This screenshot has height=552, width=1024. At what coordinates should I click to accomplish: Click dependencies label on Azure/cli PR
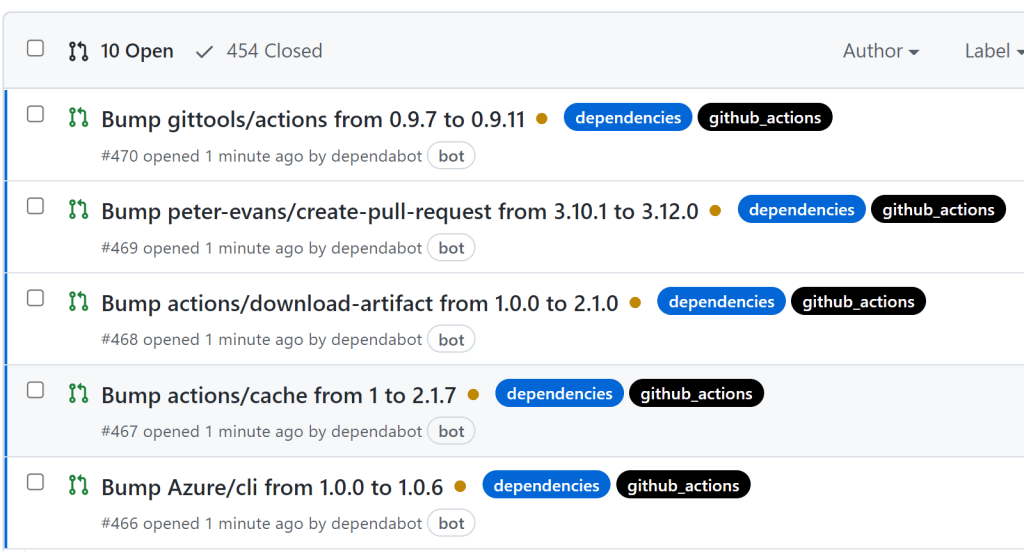click(546, 486)
